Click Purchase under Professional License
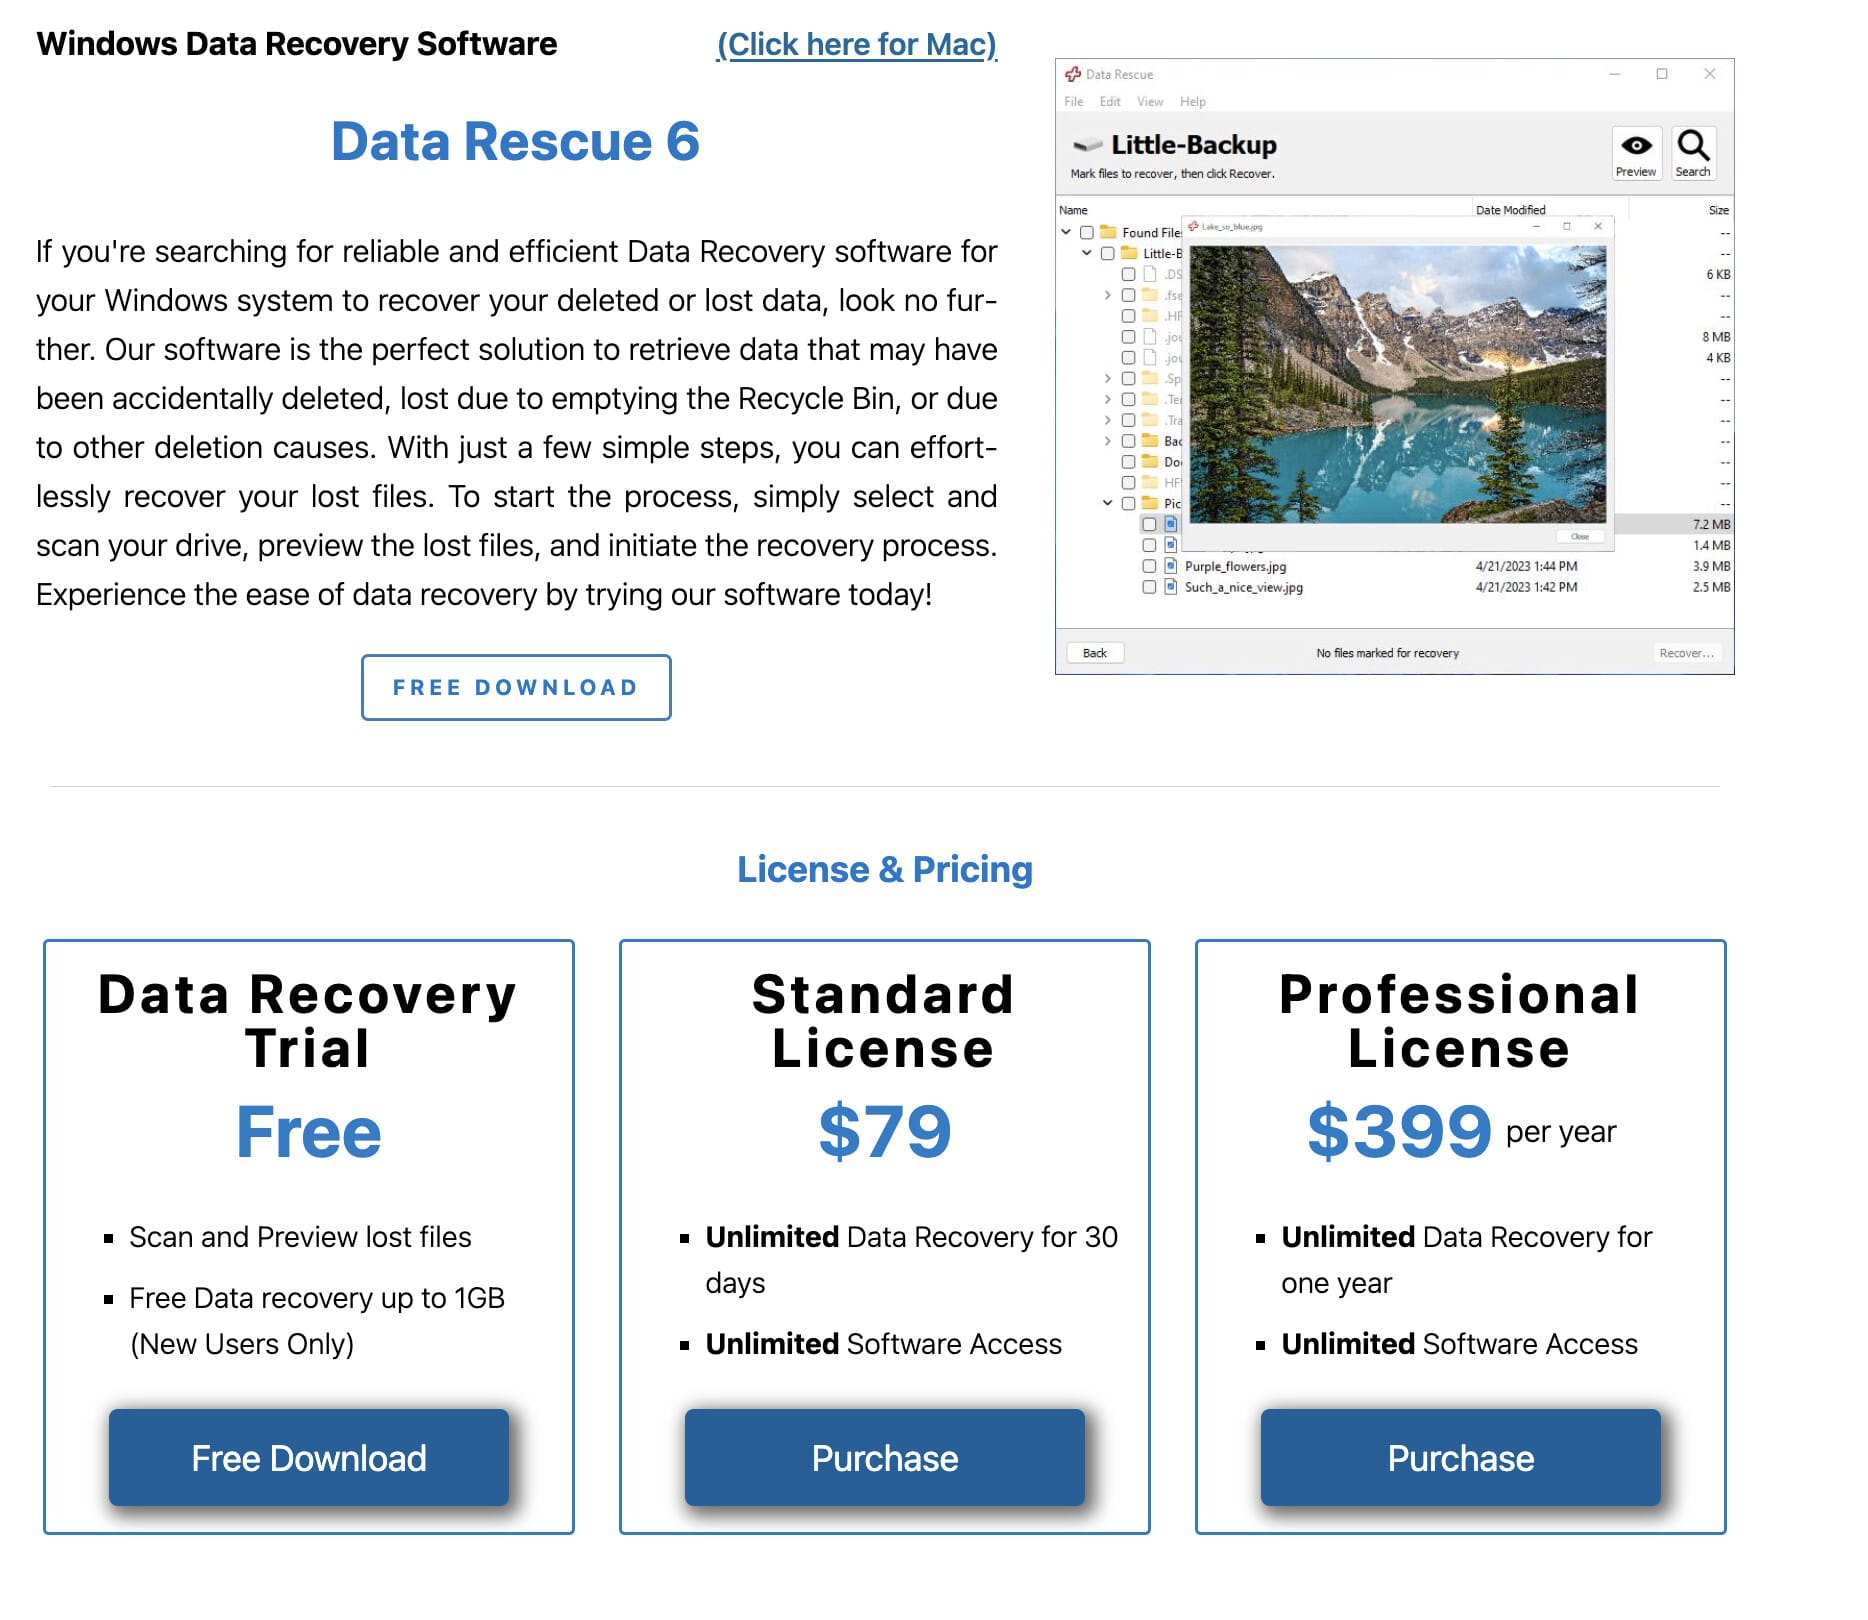This screenshot has width=1868, height=1620. click(1461, 1458)
